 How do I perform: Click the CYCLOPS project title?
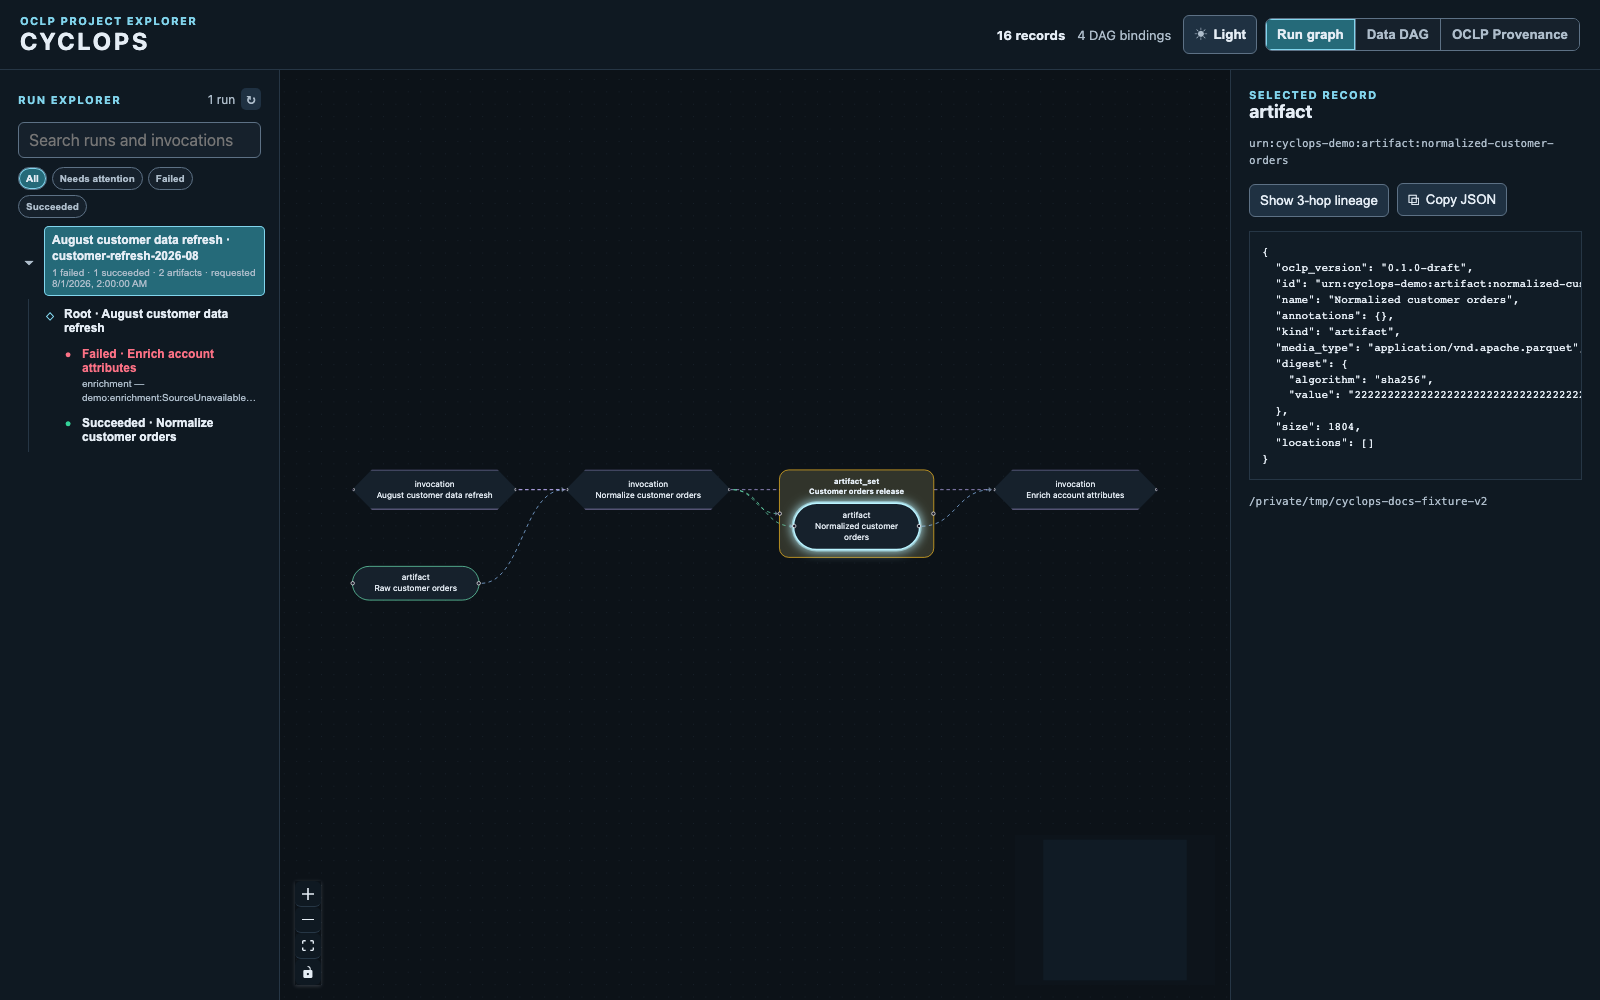tap(84, 42)
